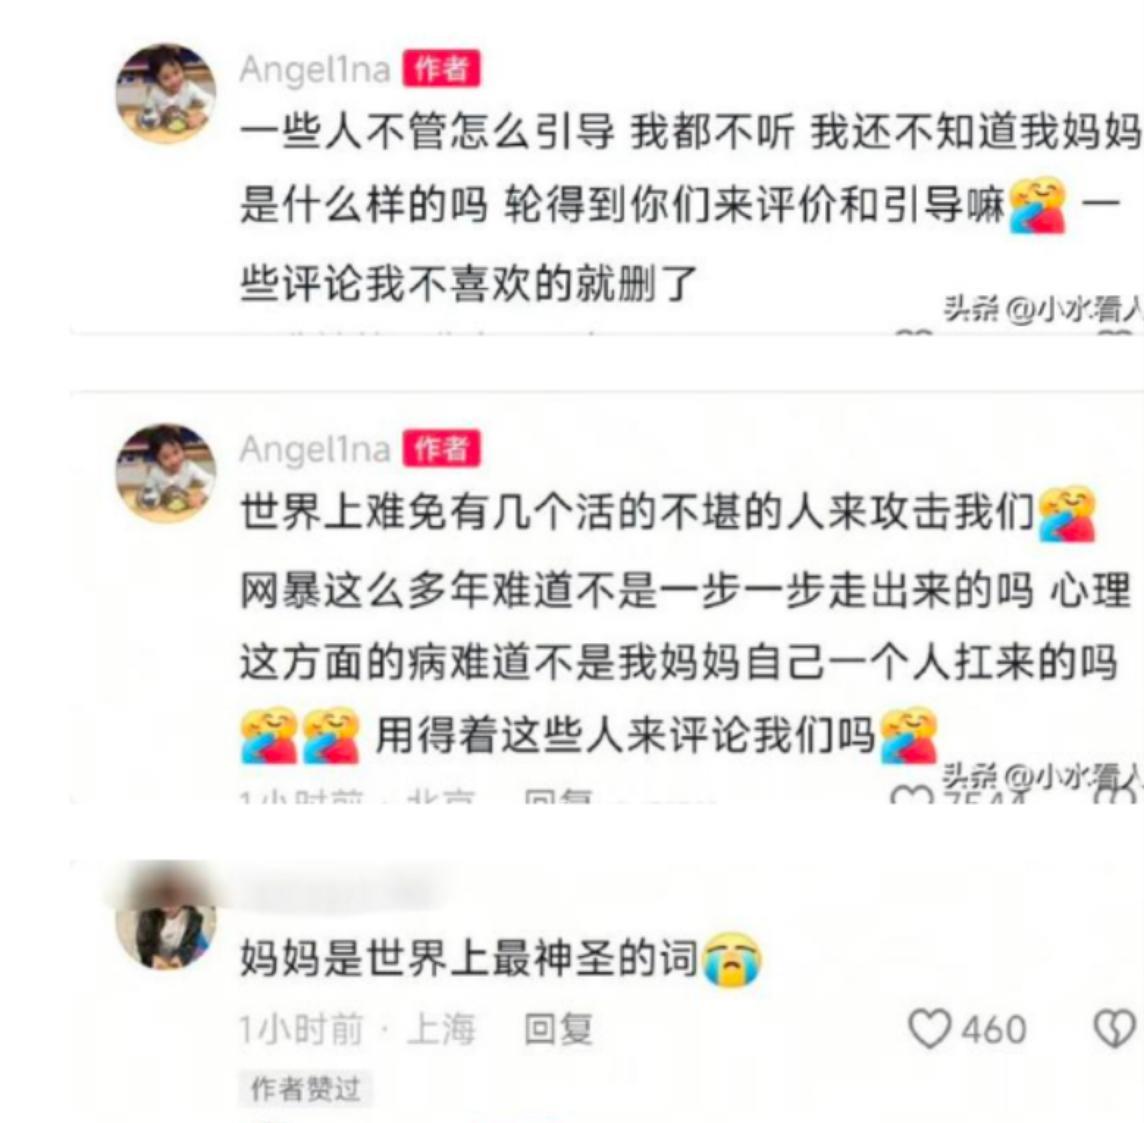Open the first Angel1na profile avatar

166,93
